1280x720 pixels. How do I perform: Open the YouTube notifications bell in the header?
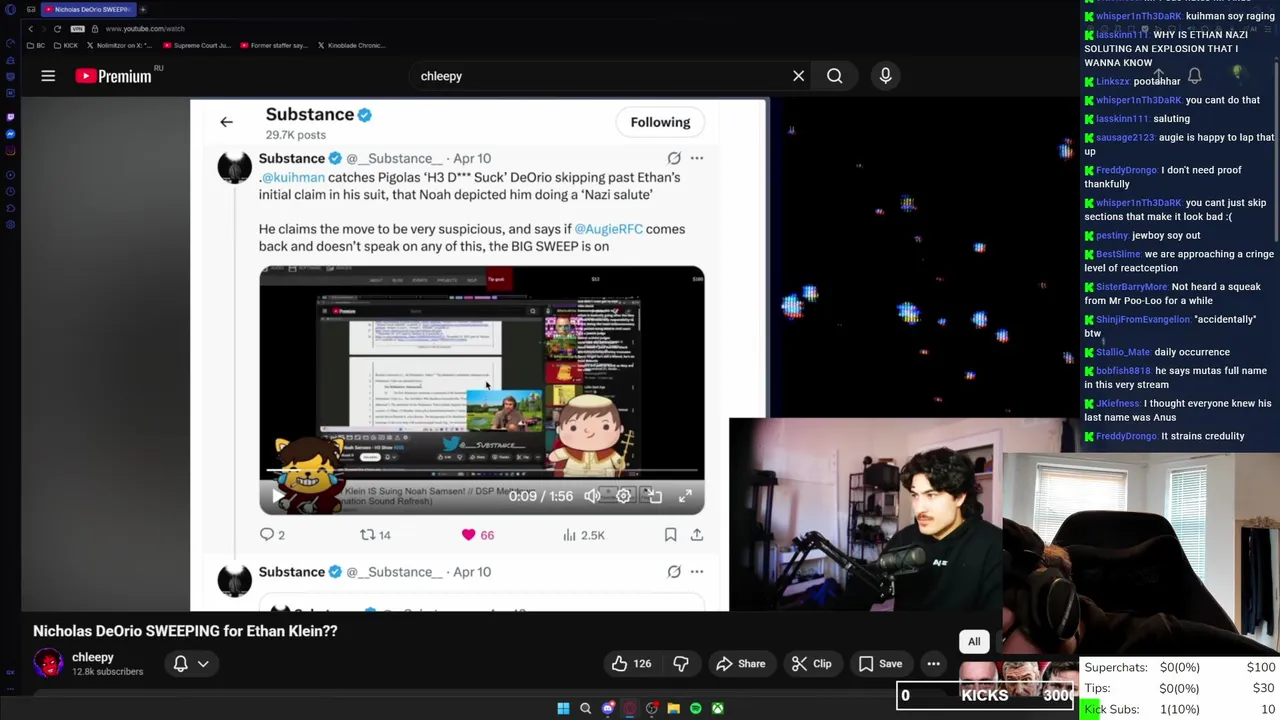pos(1194,76)
